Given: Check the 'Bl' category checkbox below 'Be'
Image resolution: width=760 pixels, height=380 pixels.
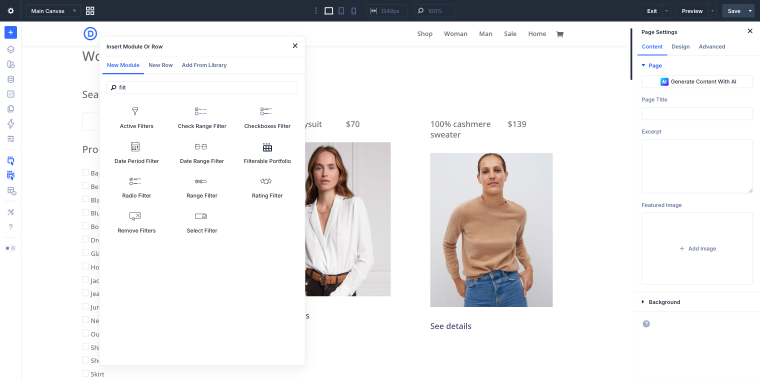Looking at the screenshot, I should pos(85,199).
